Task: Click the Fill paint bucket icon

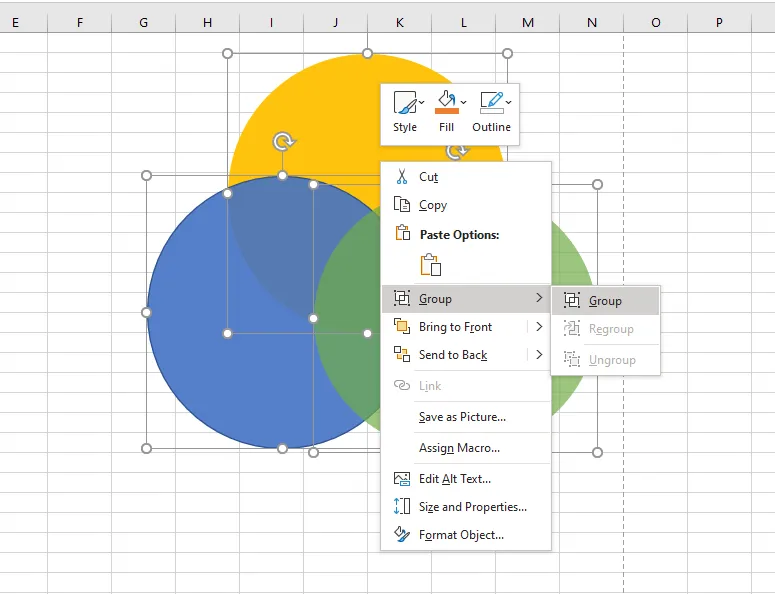Action: (446, 100)
